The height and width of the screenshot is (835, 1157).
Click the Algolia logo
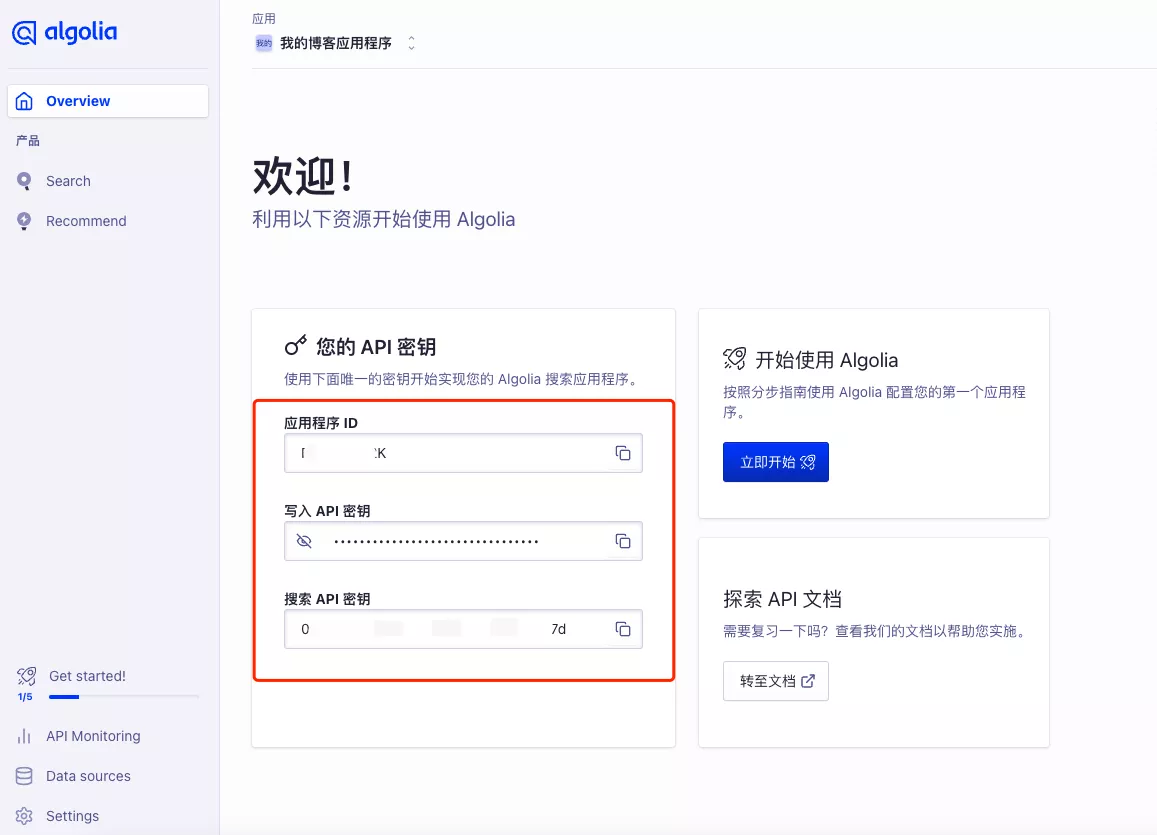click(64, 32)
